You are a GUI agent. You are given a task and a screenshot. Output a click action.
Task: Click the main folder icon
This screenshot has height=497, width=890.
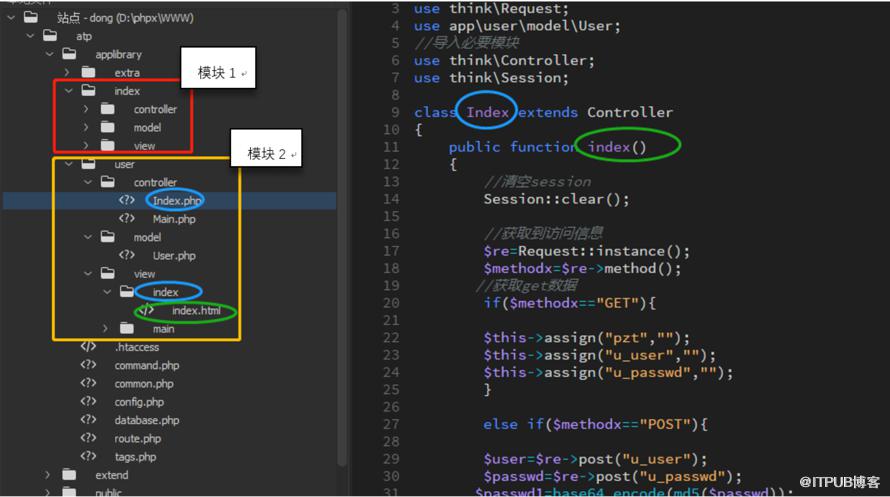[x=127, y=328]
